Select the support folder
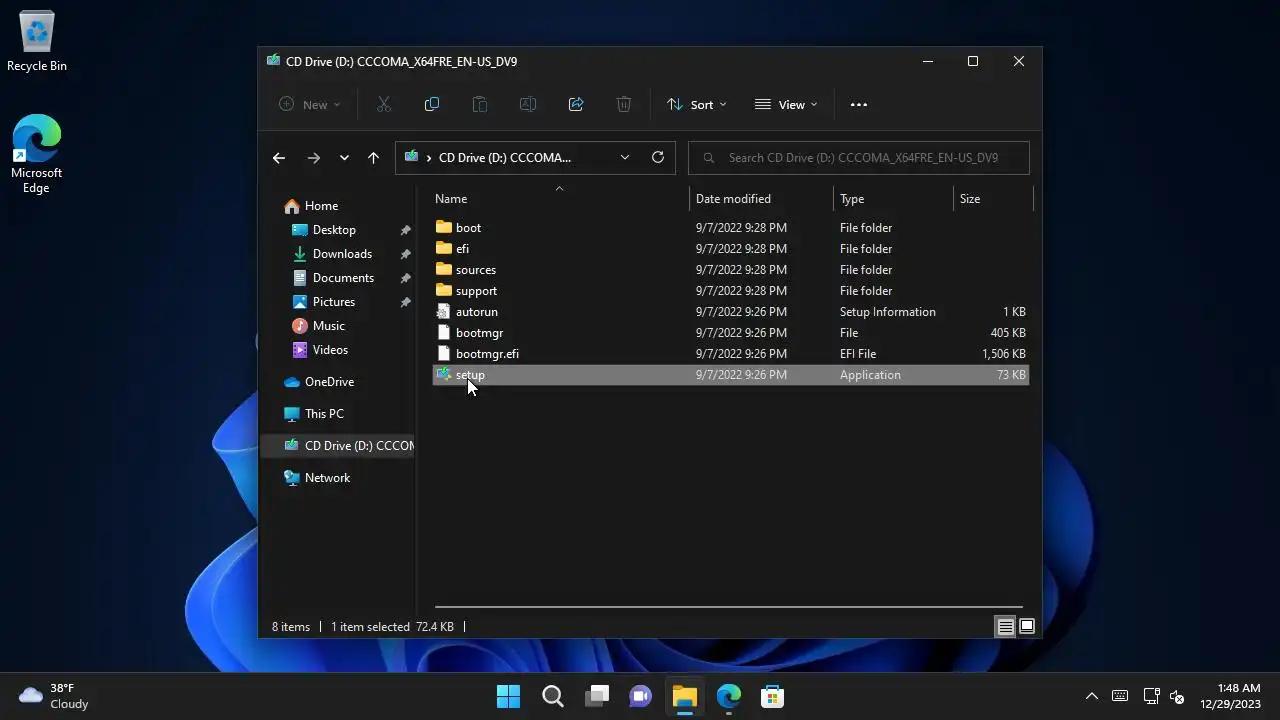The height and width of the screenshot is (720, 1280). coord(730,291)
